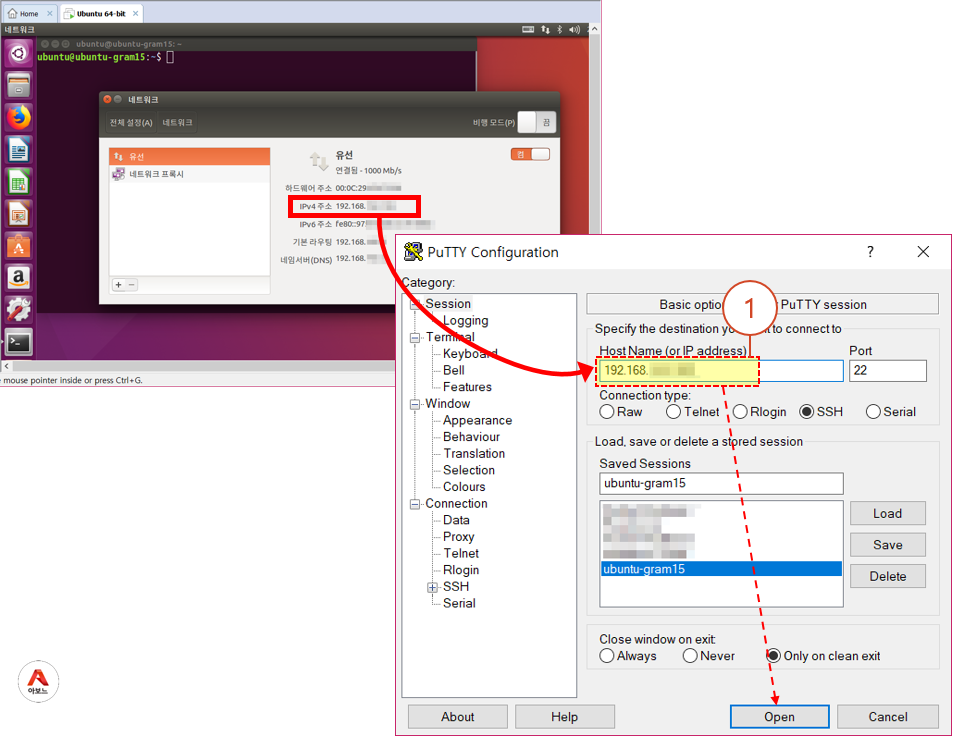
Task: Click the 네트워크 toolbar button
Action: point(177,122)
